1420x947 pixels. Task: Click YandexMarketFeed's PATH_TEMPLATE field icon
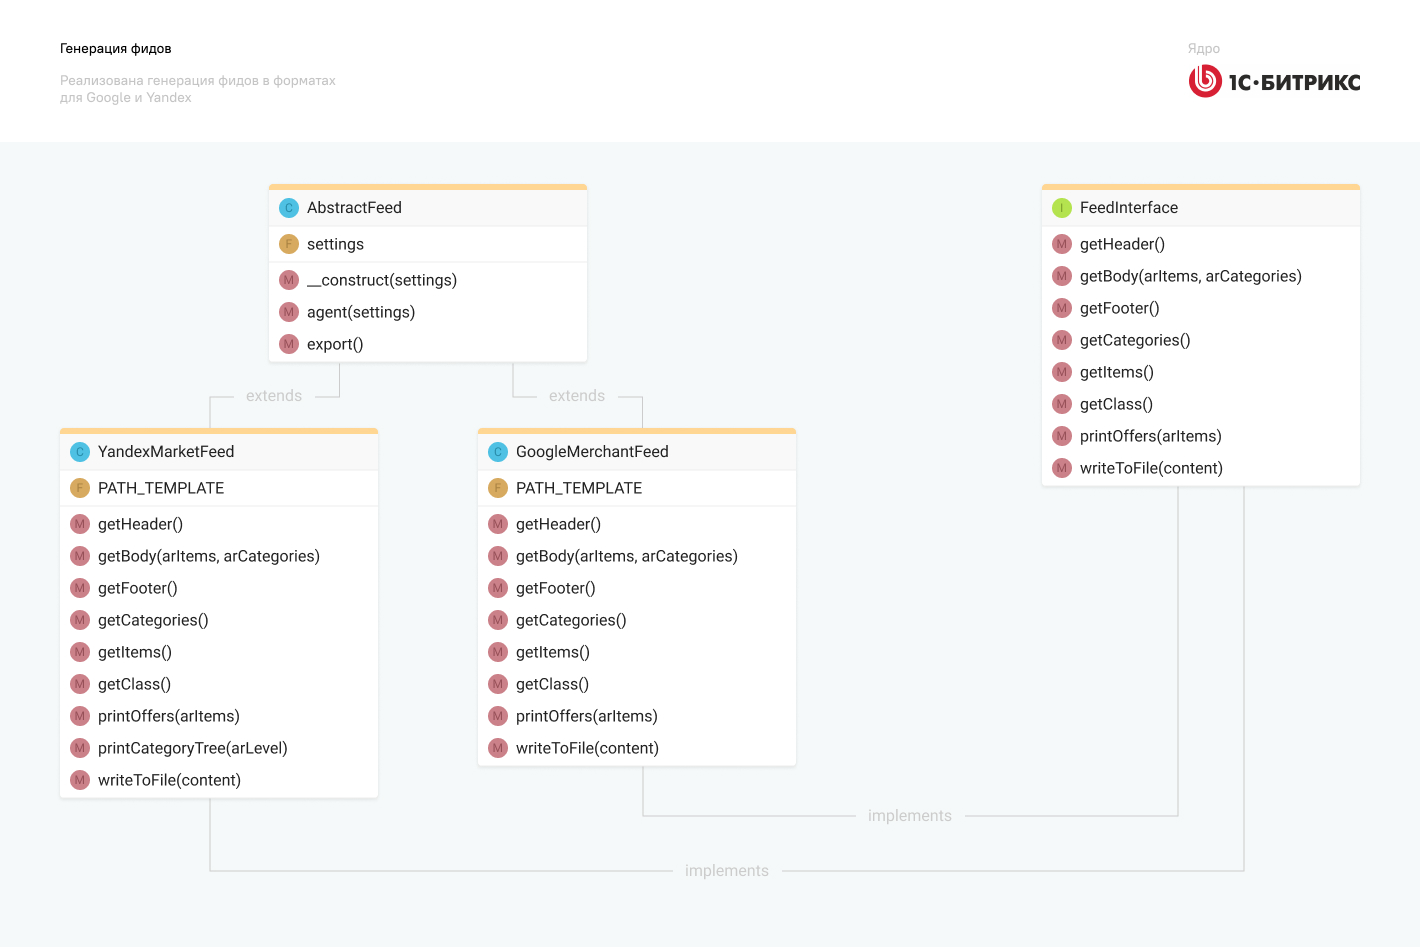[80, 488]
